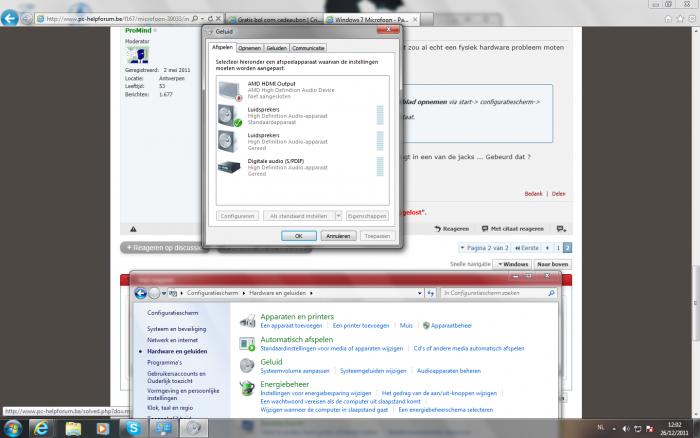Click refresh button in Configuratiescherm address bar
The image size is (700, 438).
point(431,293)
